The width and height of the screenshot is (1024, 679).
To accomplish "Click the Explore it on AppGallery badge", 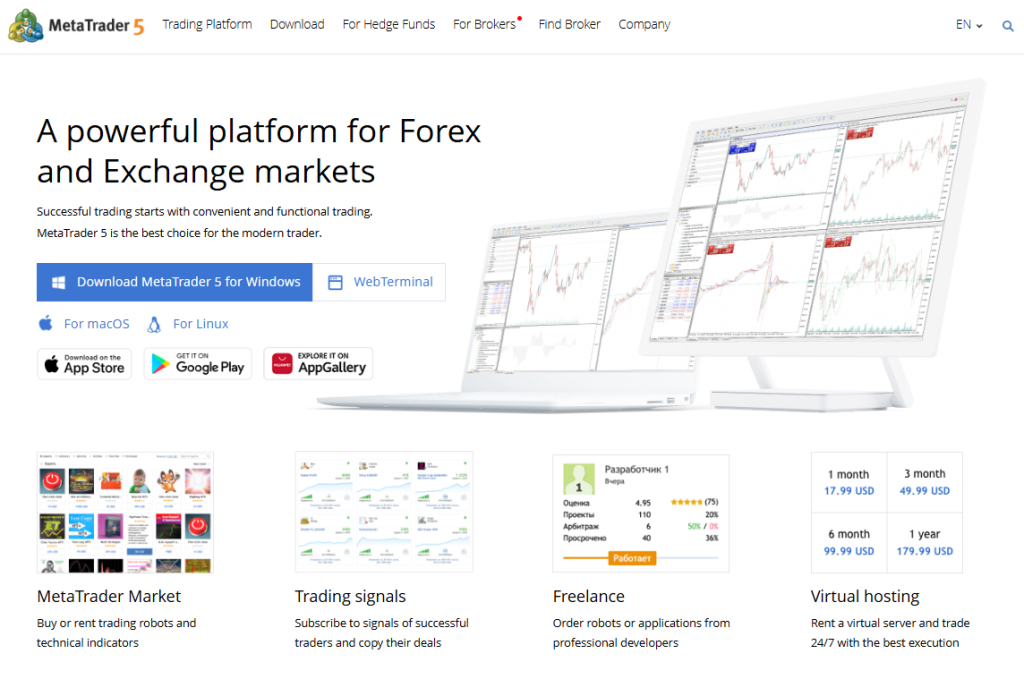I will pyautogui.click(x=318, y=363).
